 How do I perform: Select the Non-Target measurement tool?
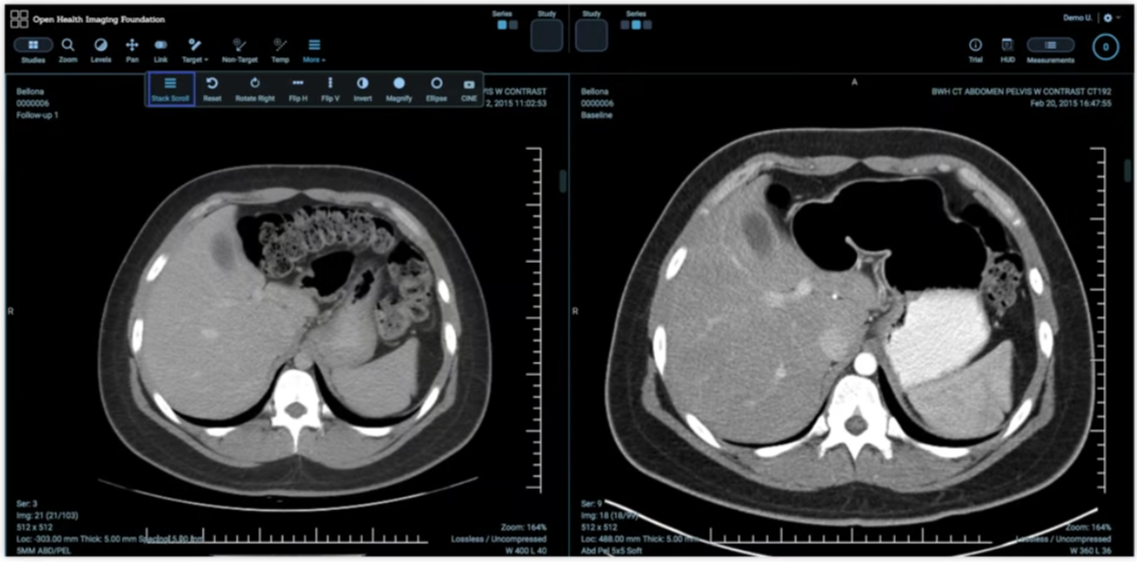point(240,50)
